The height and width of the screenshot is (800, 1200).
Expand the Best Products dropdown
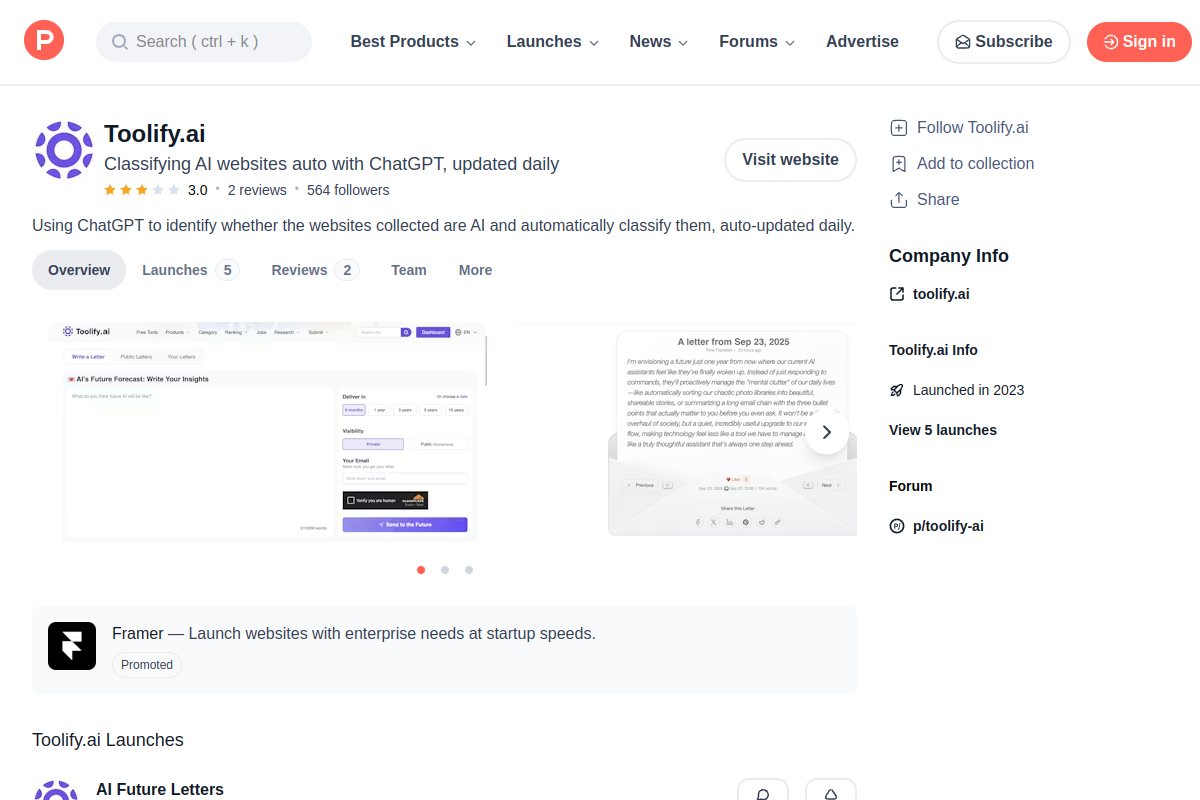[412, 41]
